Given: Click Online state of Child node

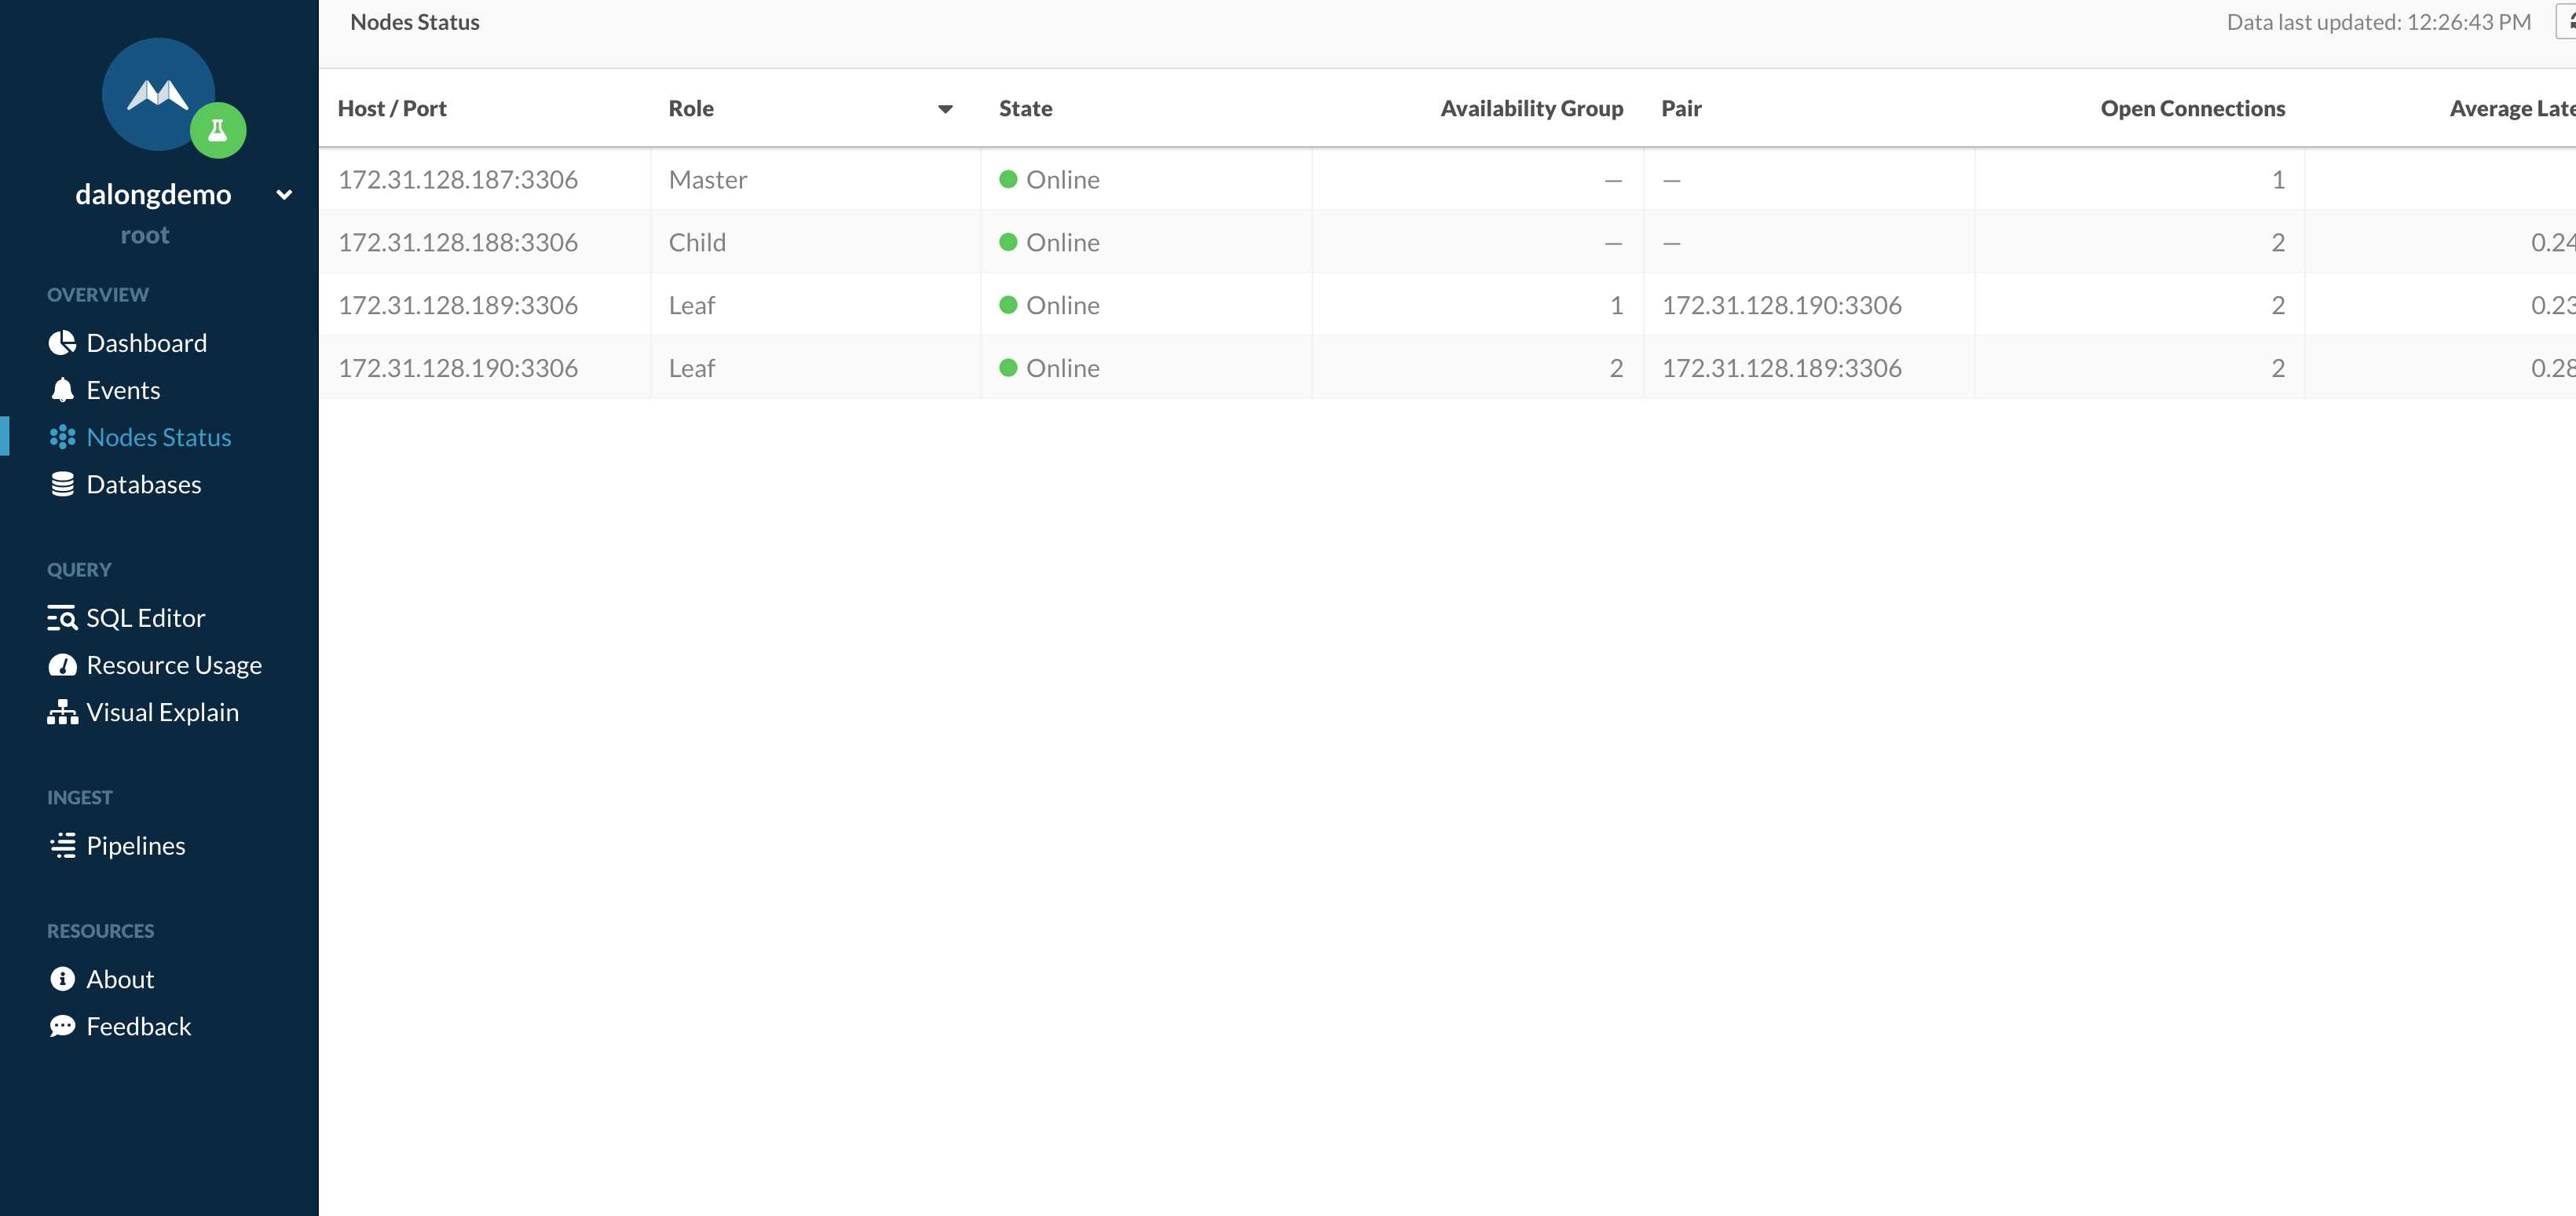Looking at the screenshot, I should tap(1049, 242).
